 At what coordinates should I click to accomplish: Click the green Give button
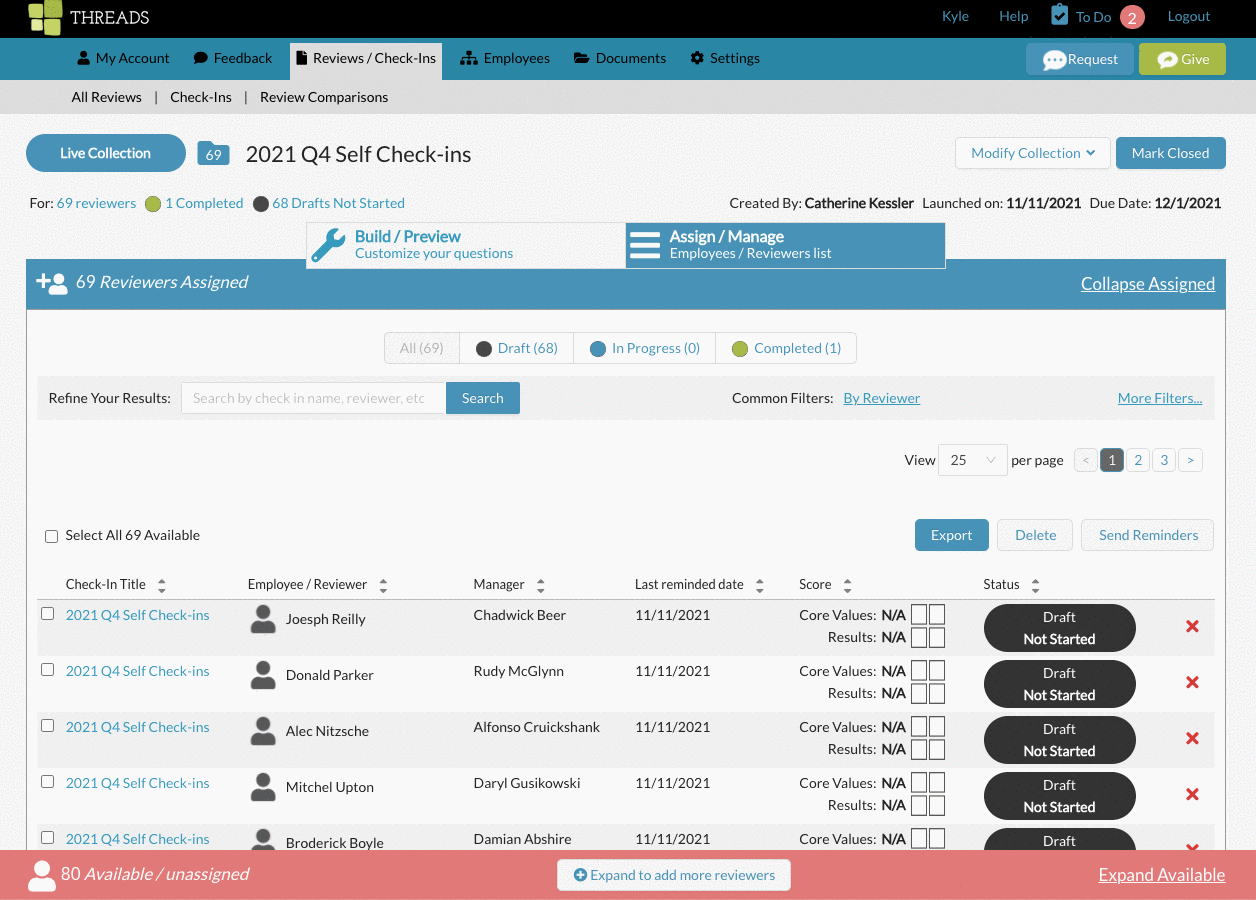(1182, 59)
